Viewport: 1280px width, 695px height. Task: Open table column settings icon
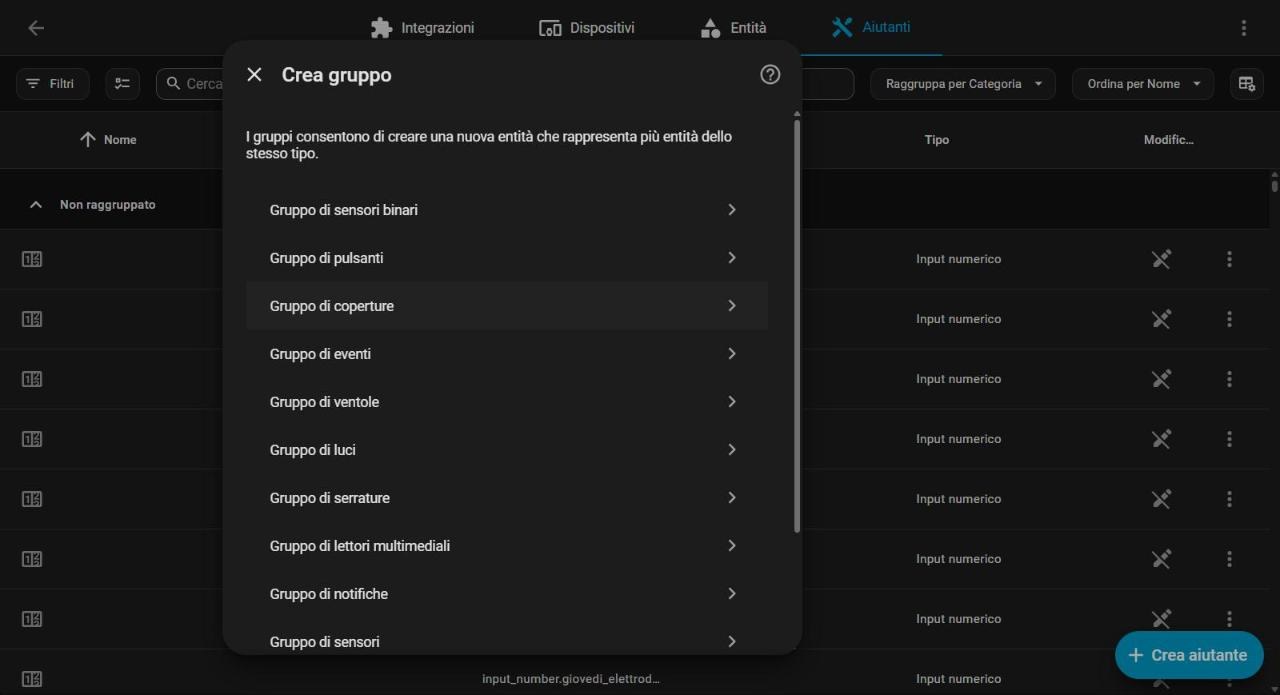click(1247, 84)
